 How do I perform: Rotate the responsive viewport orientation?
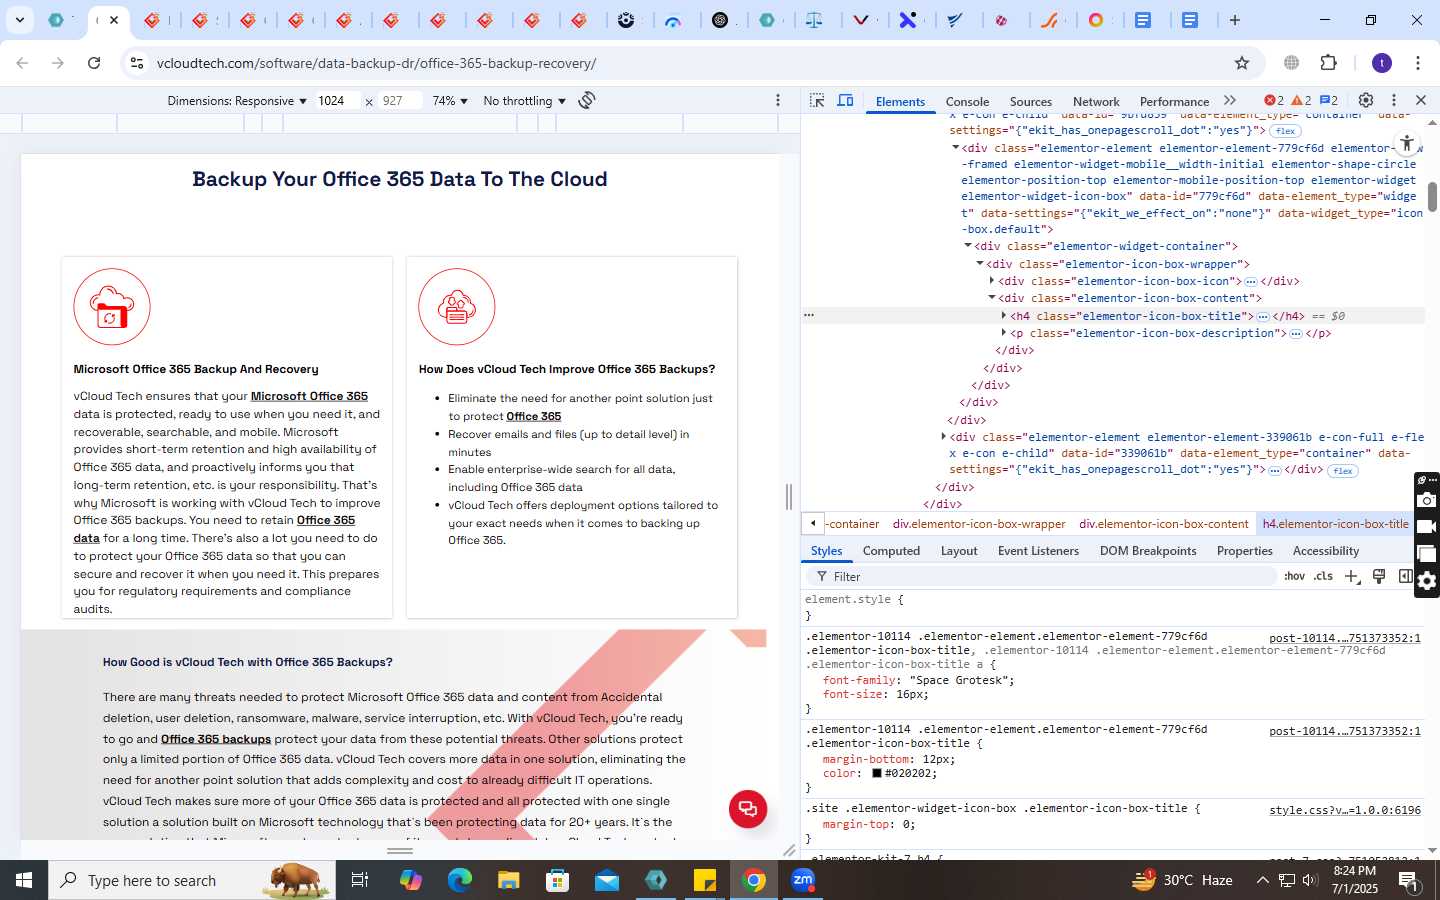tap(587, 100)
